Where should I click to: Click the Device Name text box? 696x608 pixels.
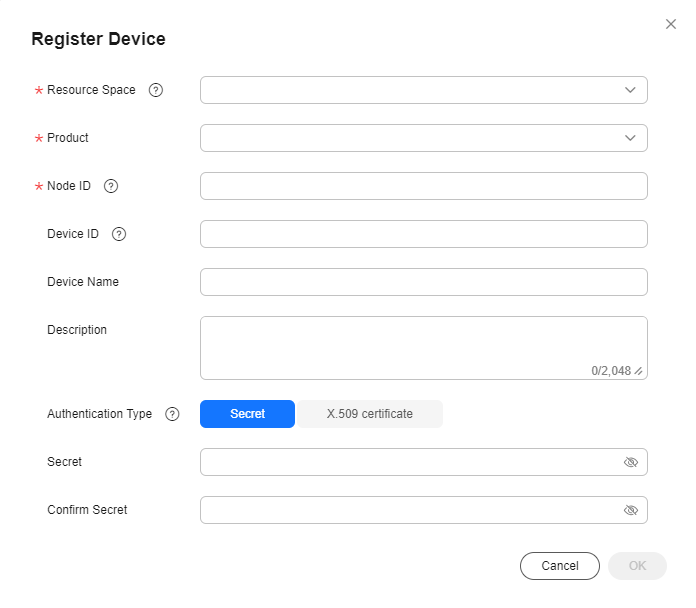pyautogui.click(x=423, y=282)
